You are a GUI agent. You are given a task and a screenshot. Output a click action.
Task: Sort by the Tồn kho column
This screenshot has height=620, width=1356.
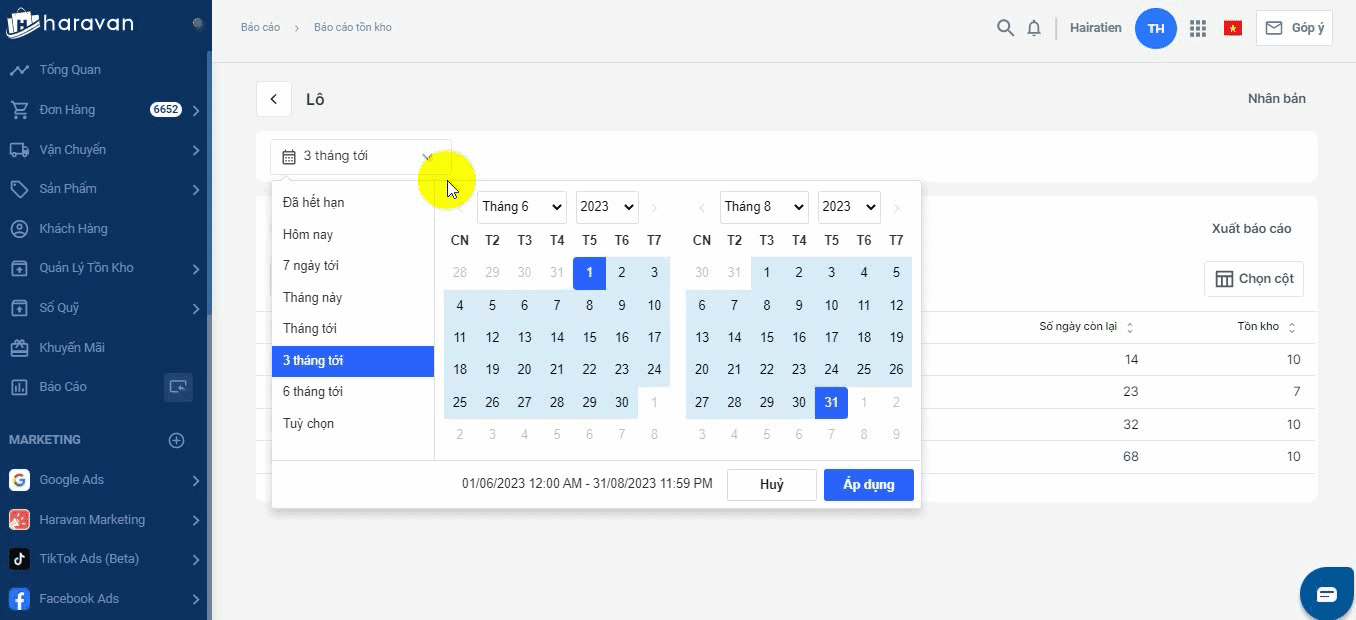tap(1292, 328)
